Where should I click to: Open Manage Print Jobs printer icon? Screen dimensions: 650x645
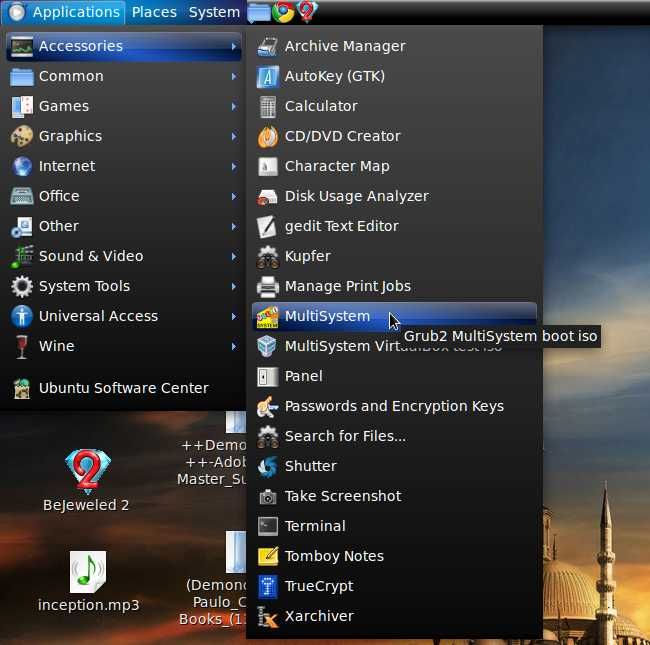click(x=268, y=286)
